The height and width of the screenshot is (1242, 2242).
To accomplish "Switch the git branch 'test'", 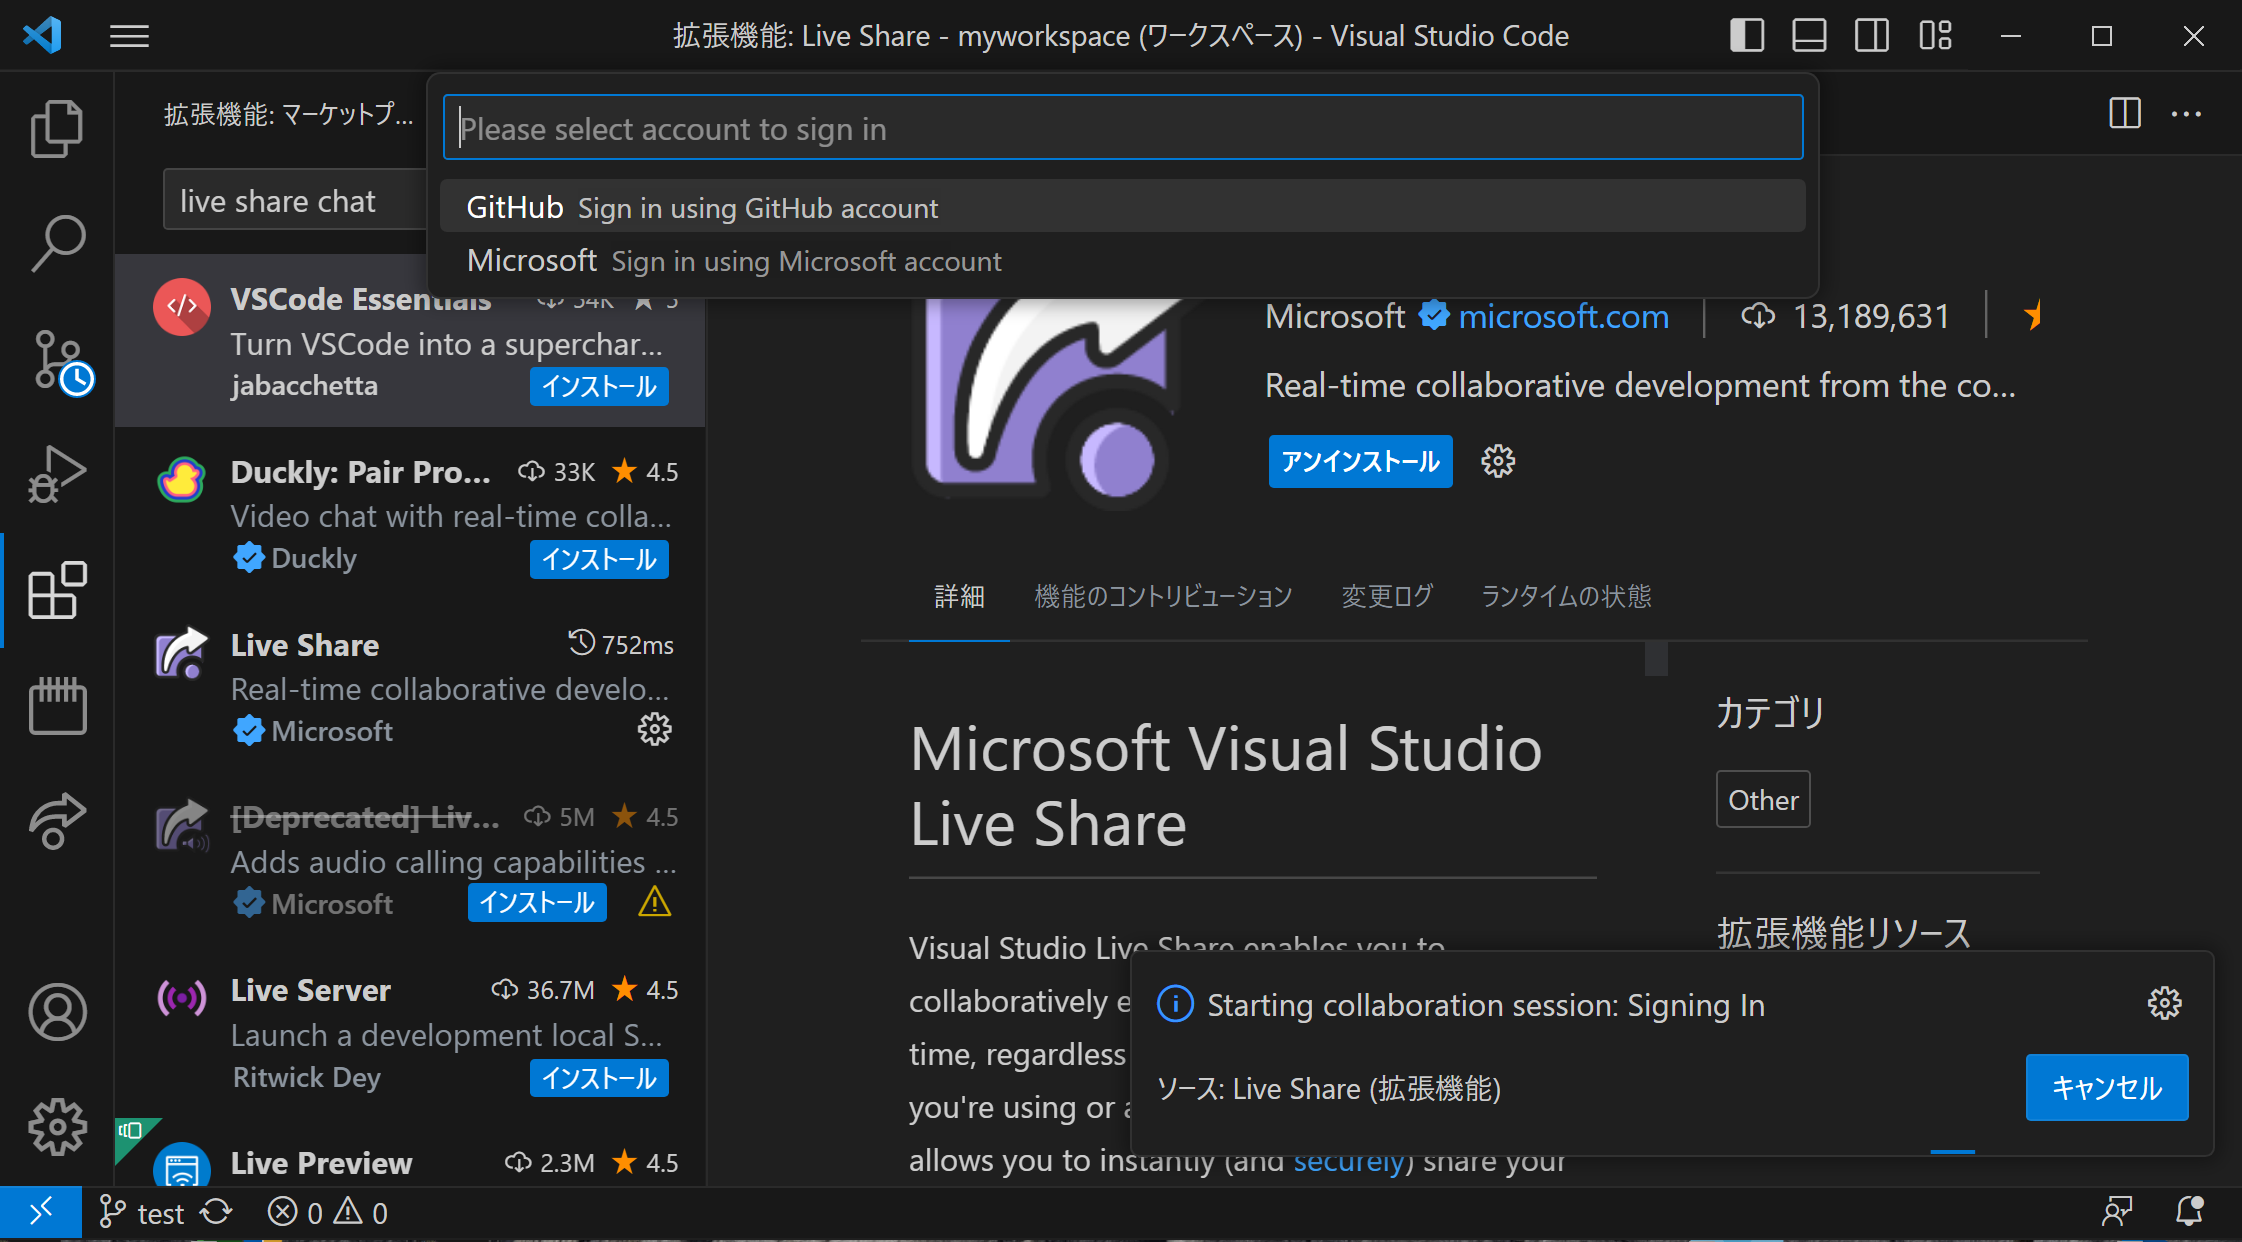I will (x=142, y=1213).
